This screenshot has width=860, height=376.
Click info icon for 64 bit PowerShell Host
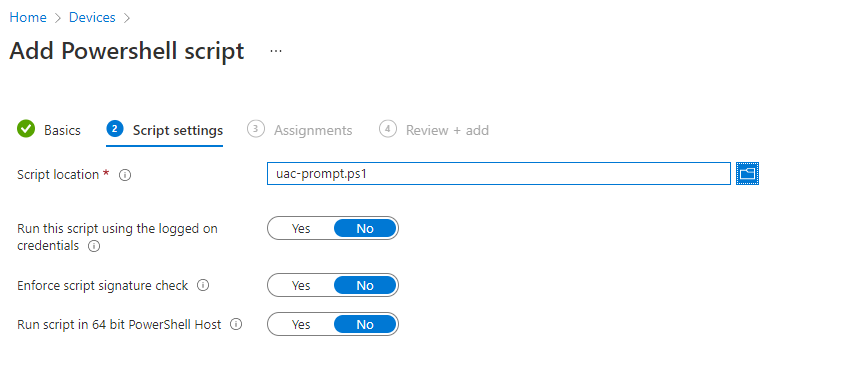click(x=236, y=324)
